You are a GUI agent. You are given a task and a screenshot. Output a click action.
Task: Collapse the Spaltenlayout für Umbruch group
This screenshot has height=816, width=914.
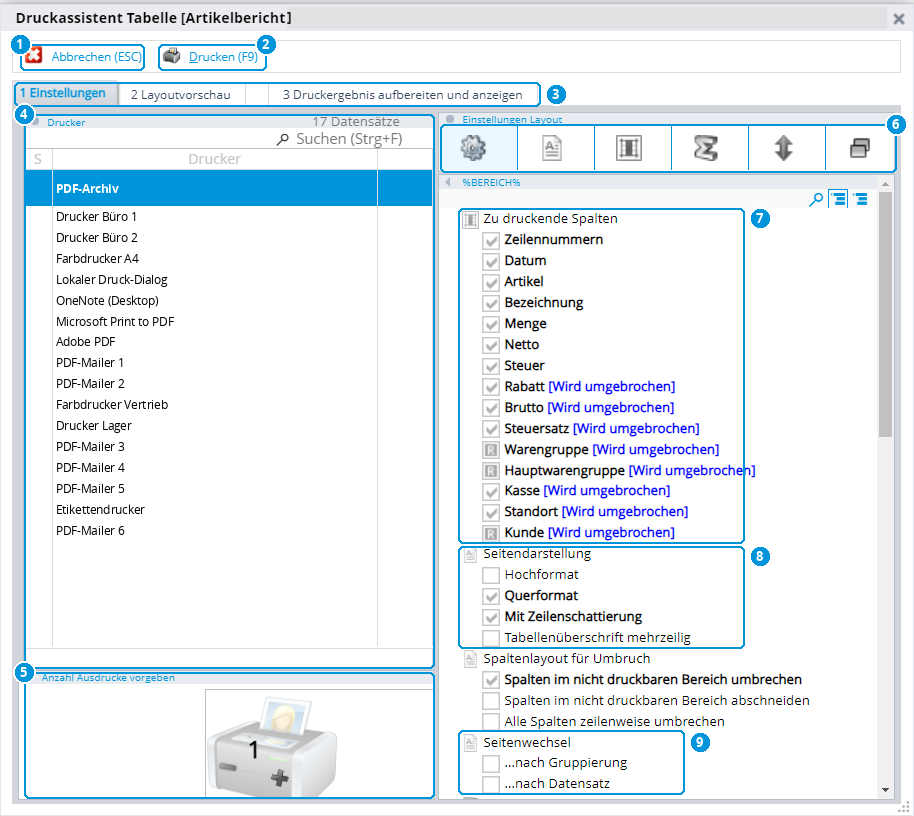pos(470,659)
